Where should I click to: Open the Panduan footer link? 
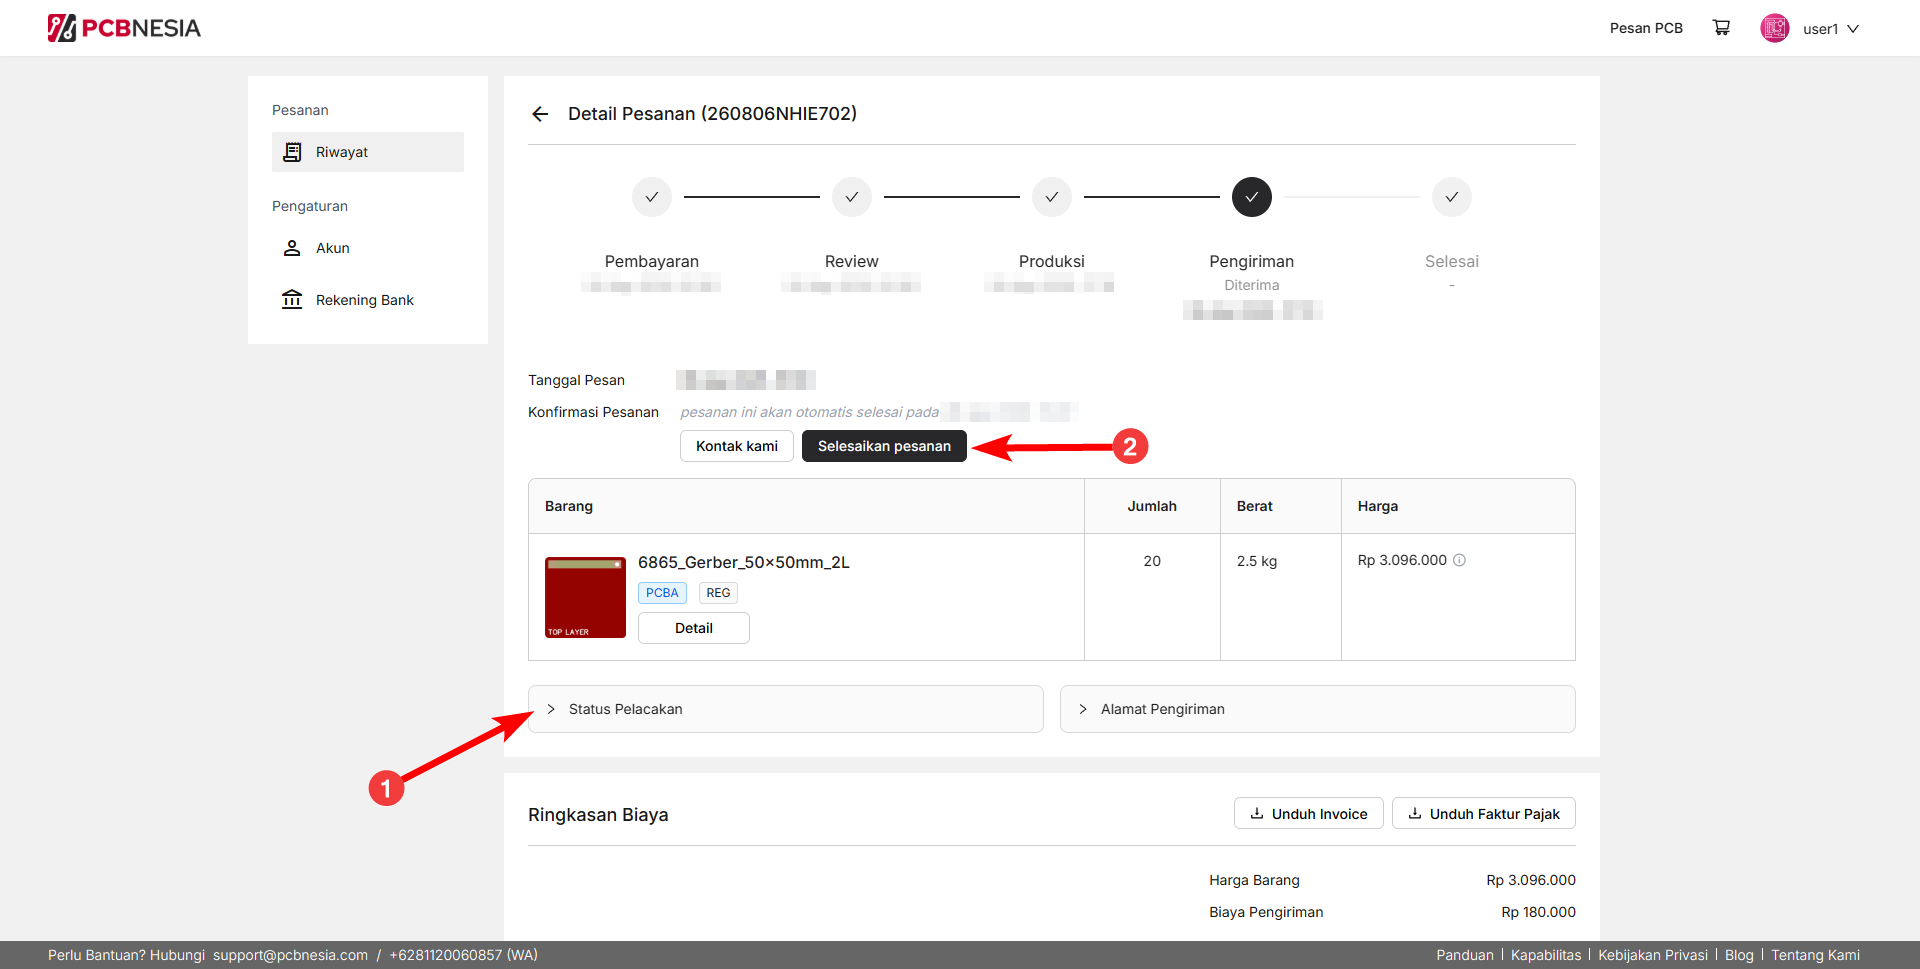tap(1465, 955)
